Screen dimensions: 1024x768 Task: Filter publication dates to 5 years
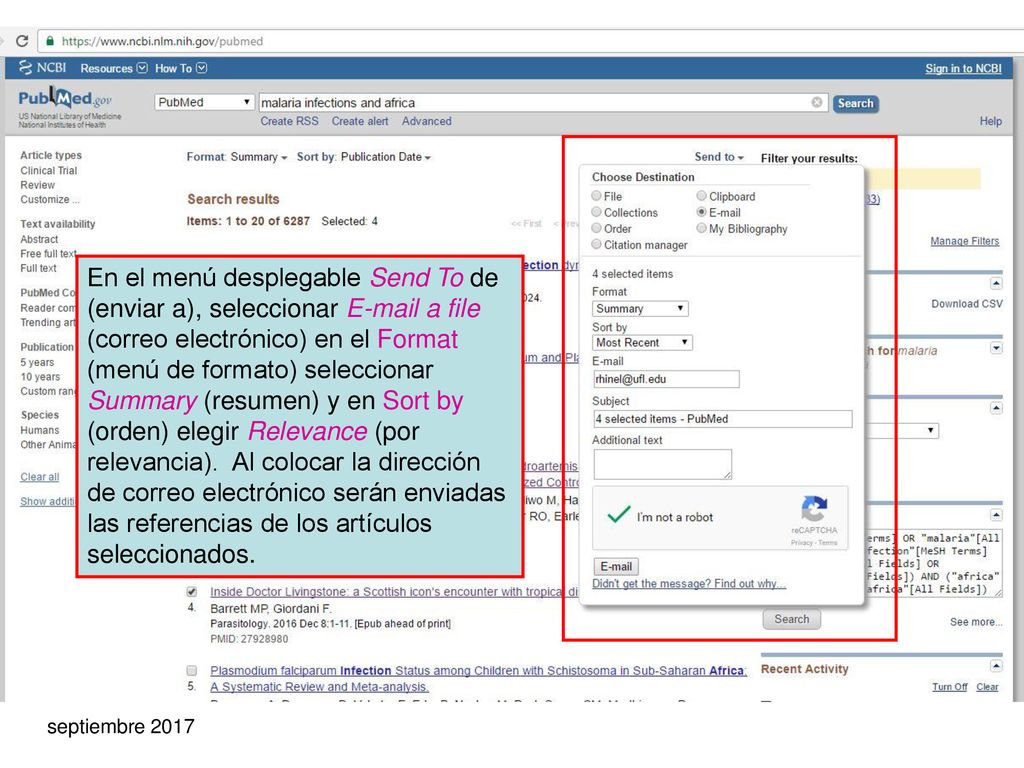point(37,362)
